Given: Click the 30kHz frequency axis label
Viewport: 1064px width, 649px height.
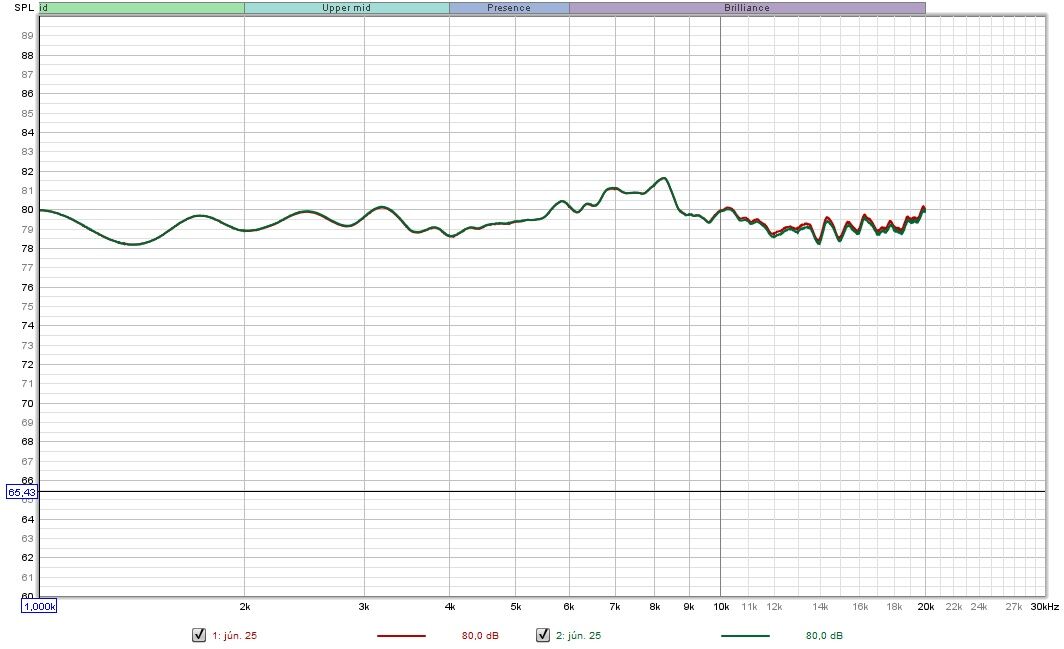Looking at the screenshot, I should [1044, 607].
